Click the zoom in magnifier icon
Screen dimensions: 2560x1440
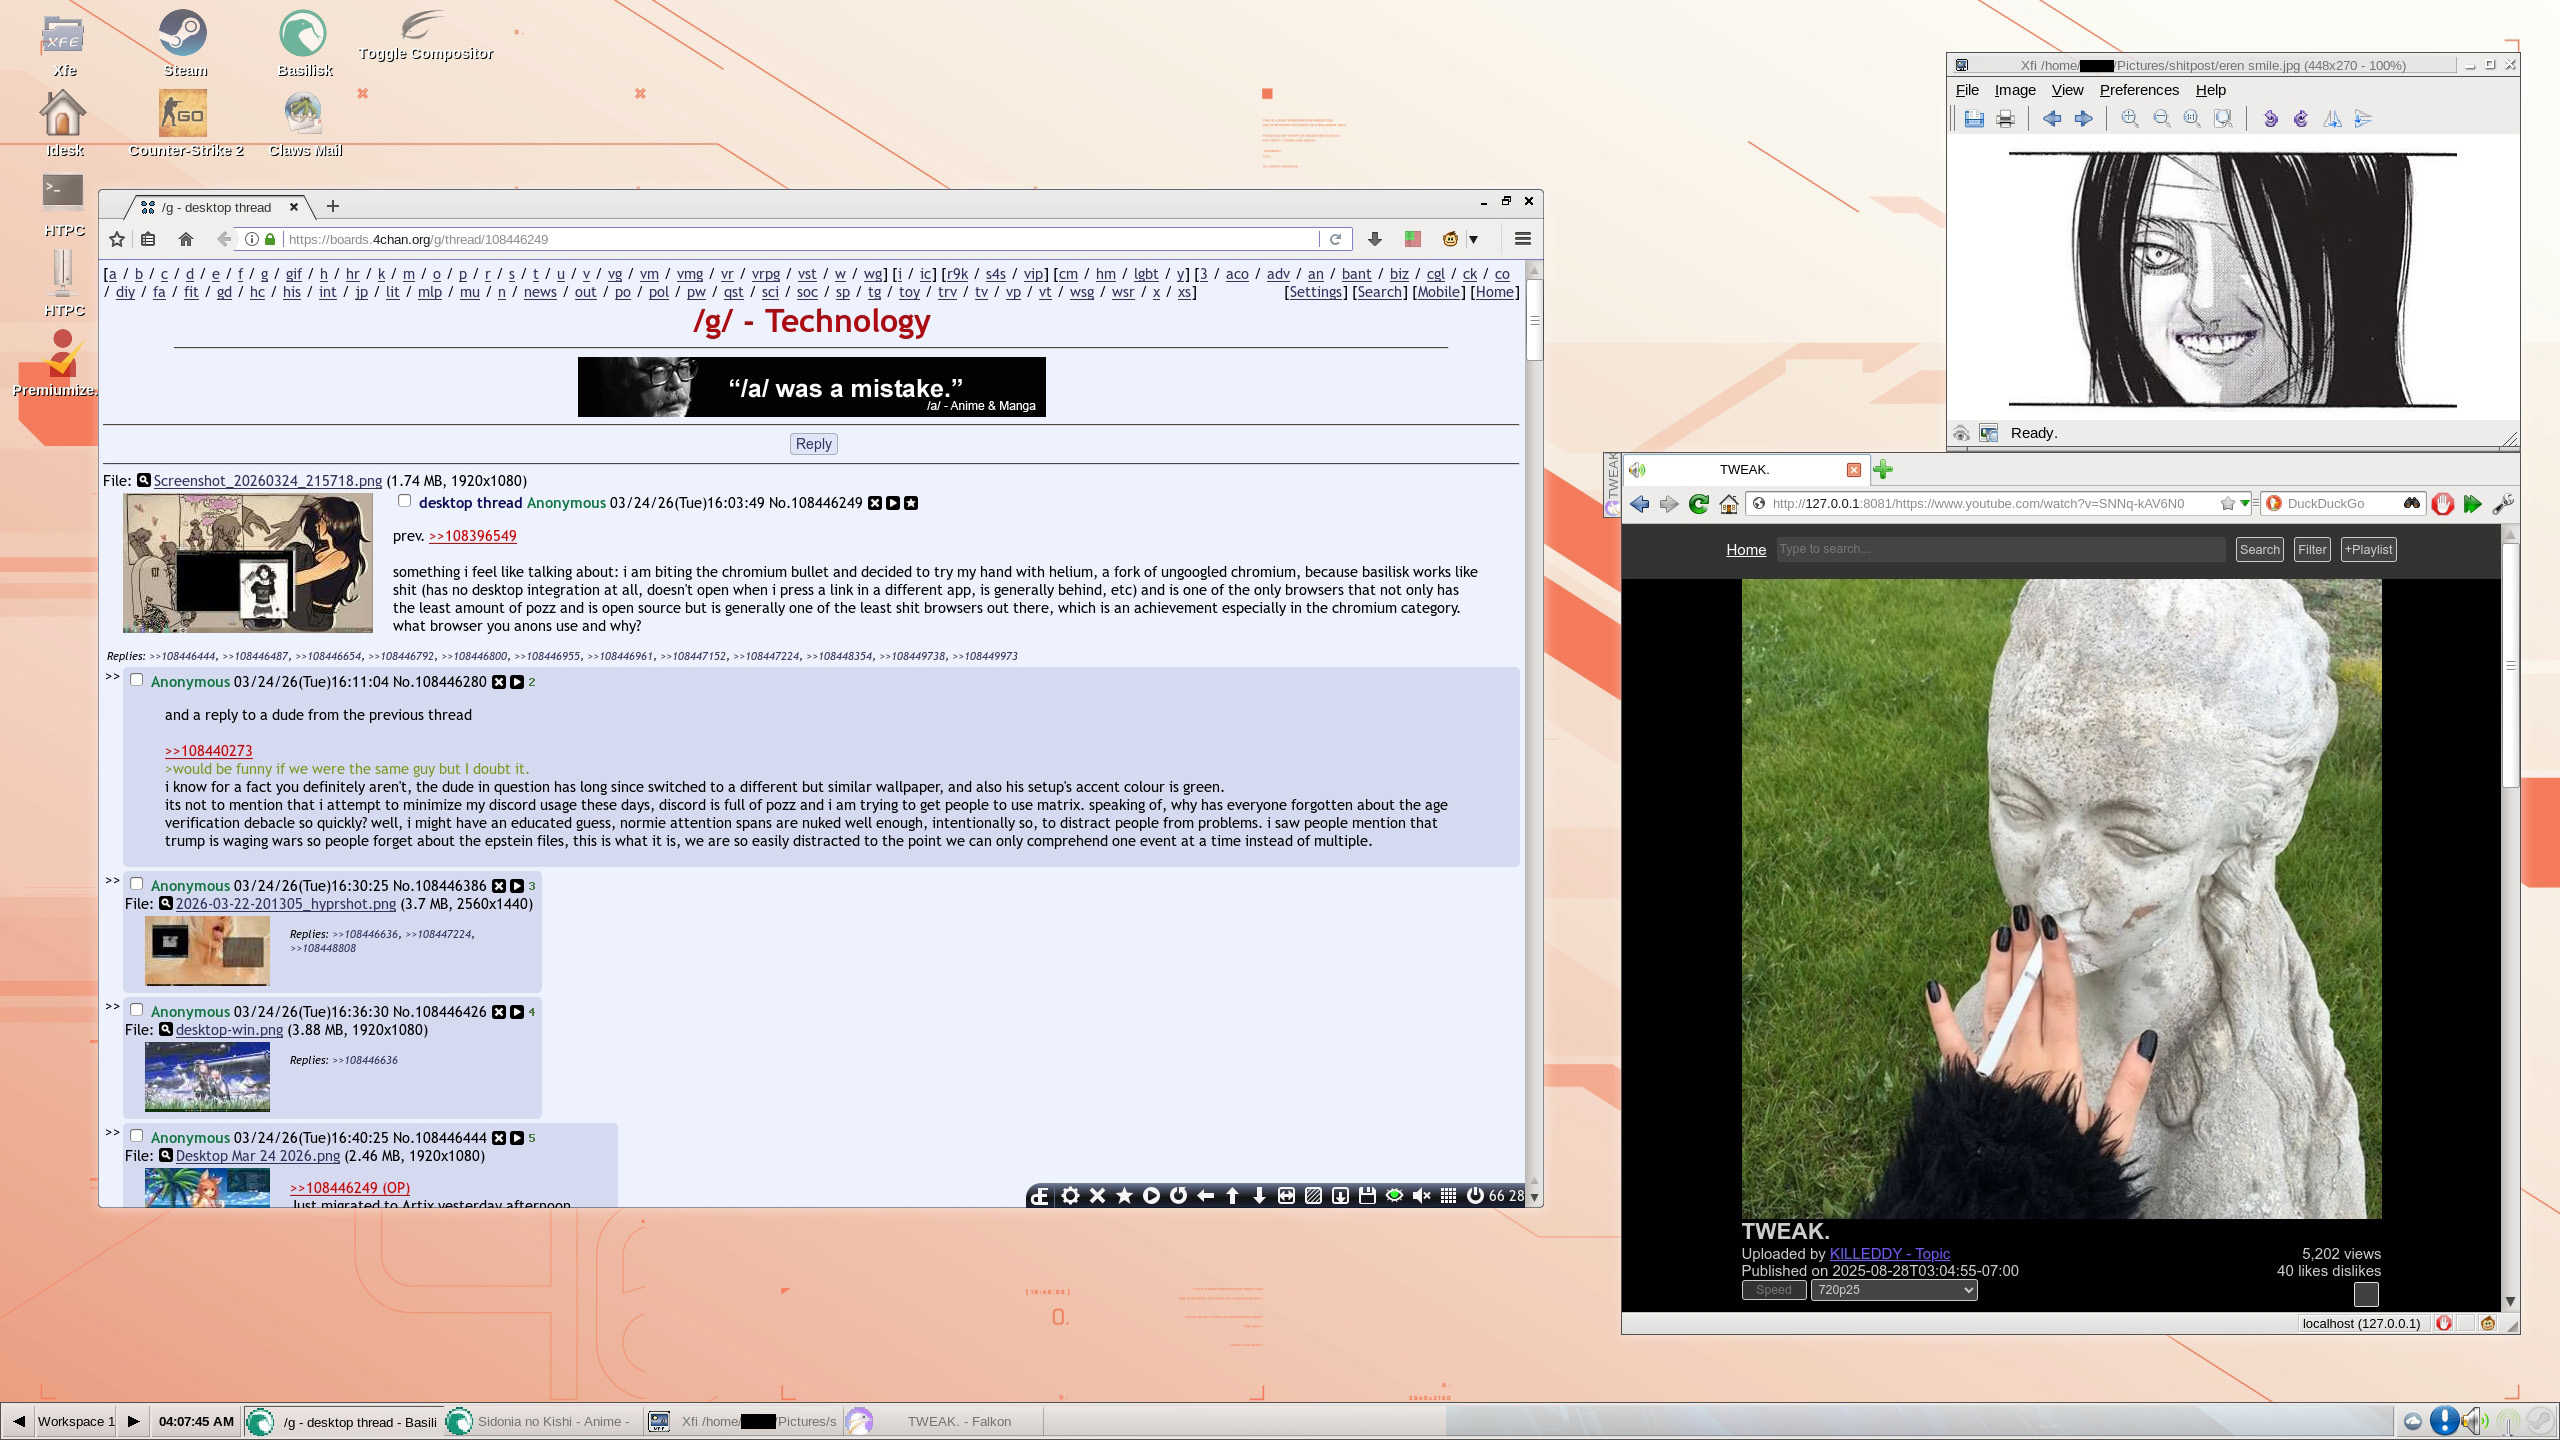tap(2129, 119)
